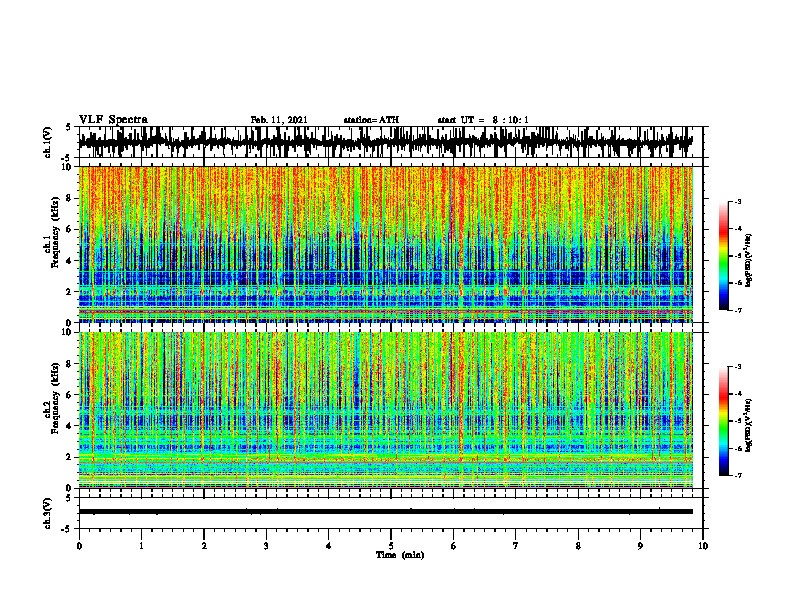The height and width of the screenshot is (612, 792).
Task: Click the ch.3 voltage waveform trace
Action: click(x=386, y=512)
